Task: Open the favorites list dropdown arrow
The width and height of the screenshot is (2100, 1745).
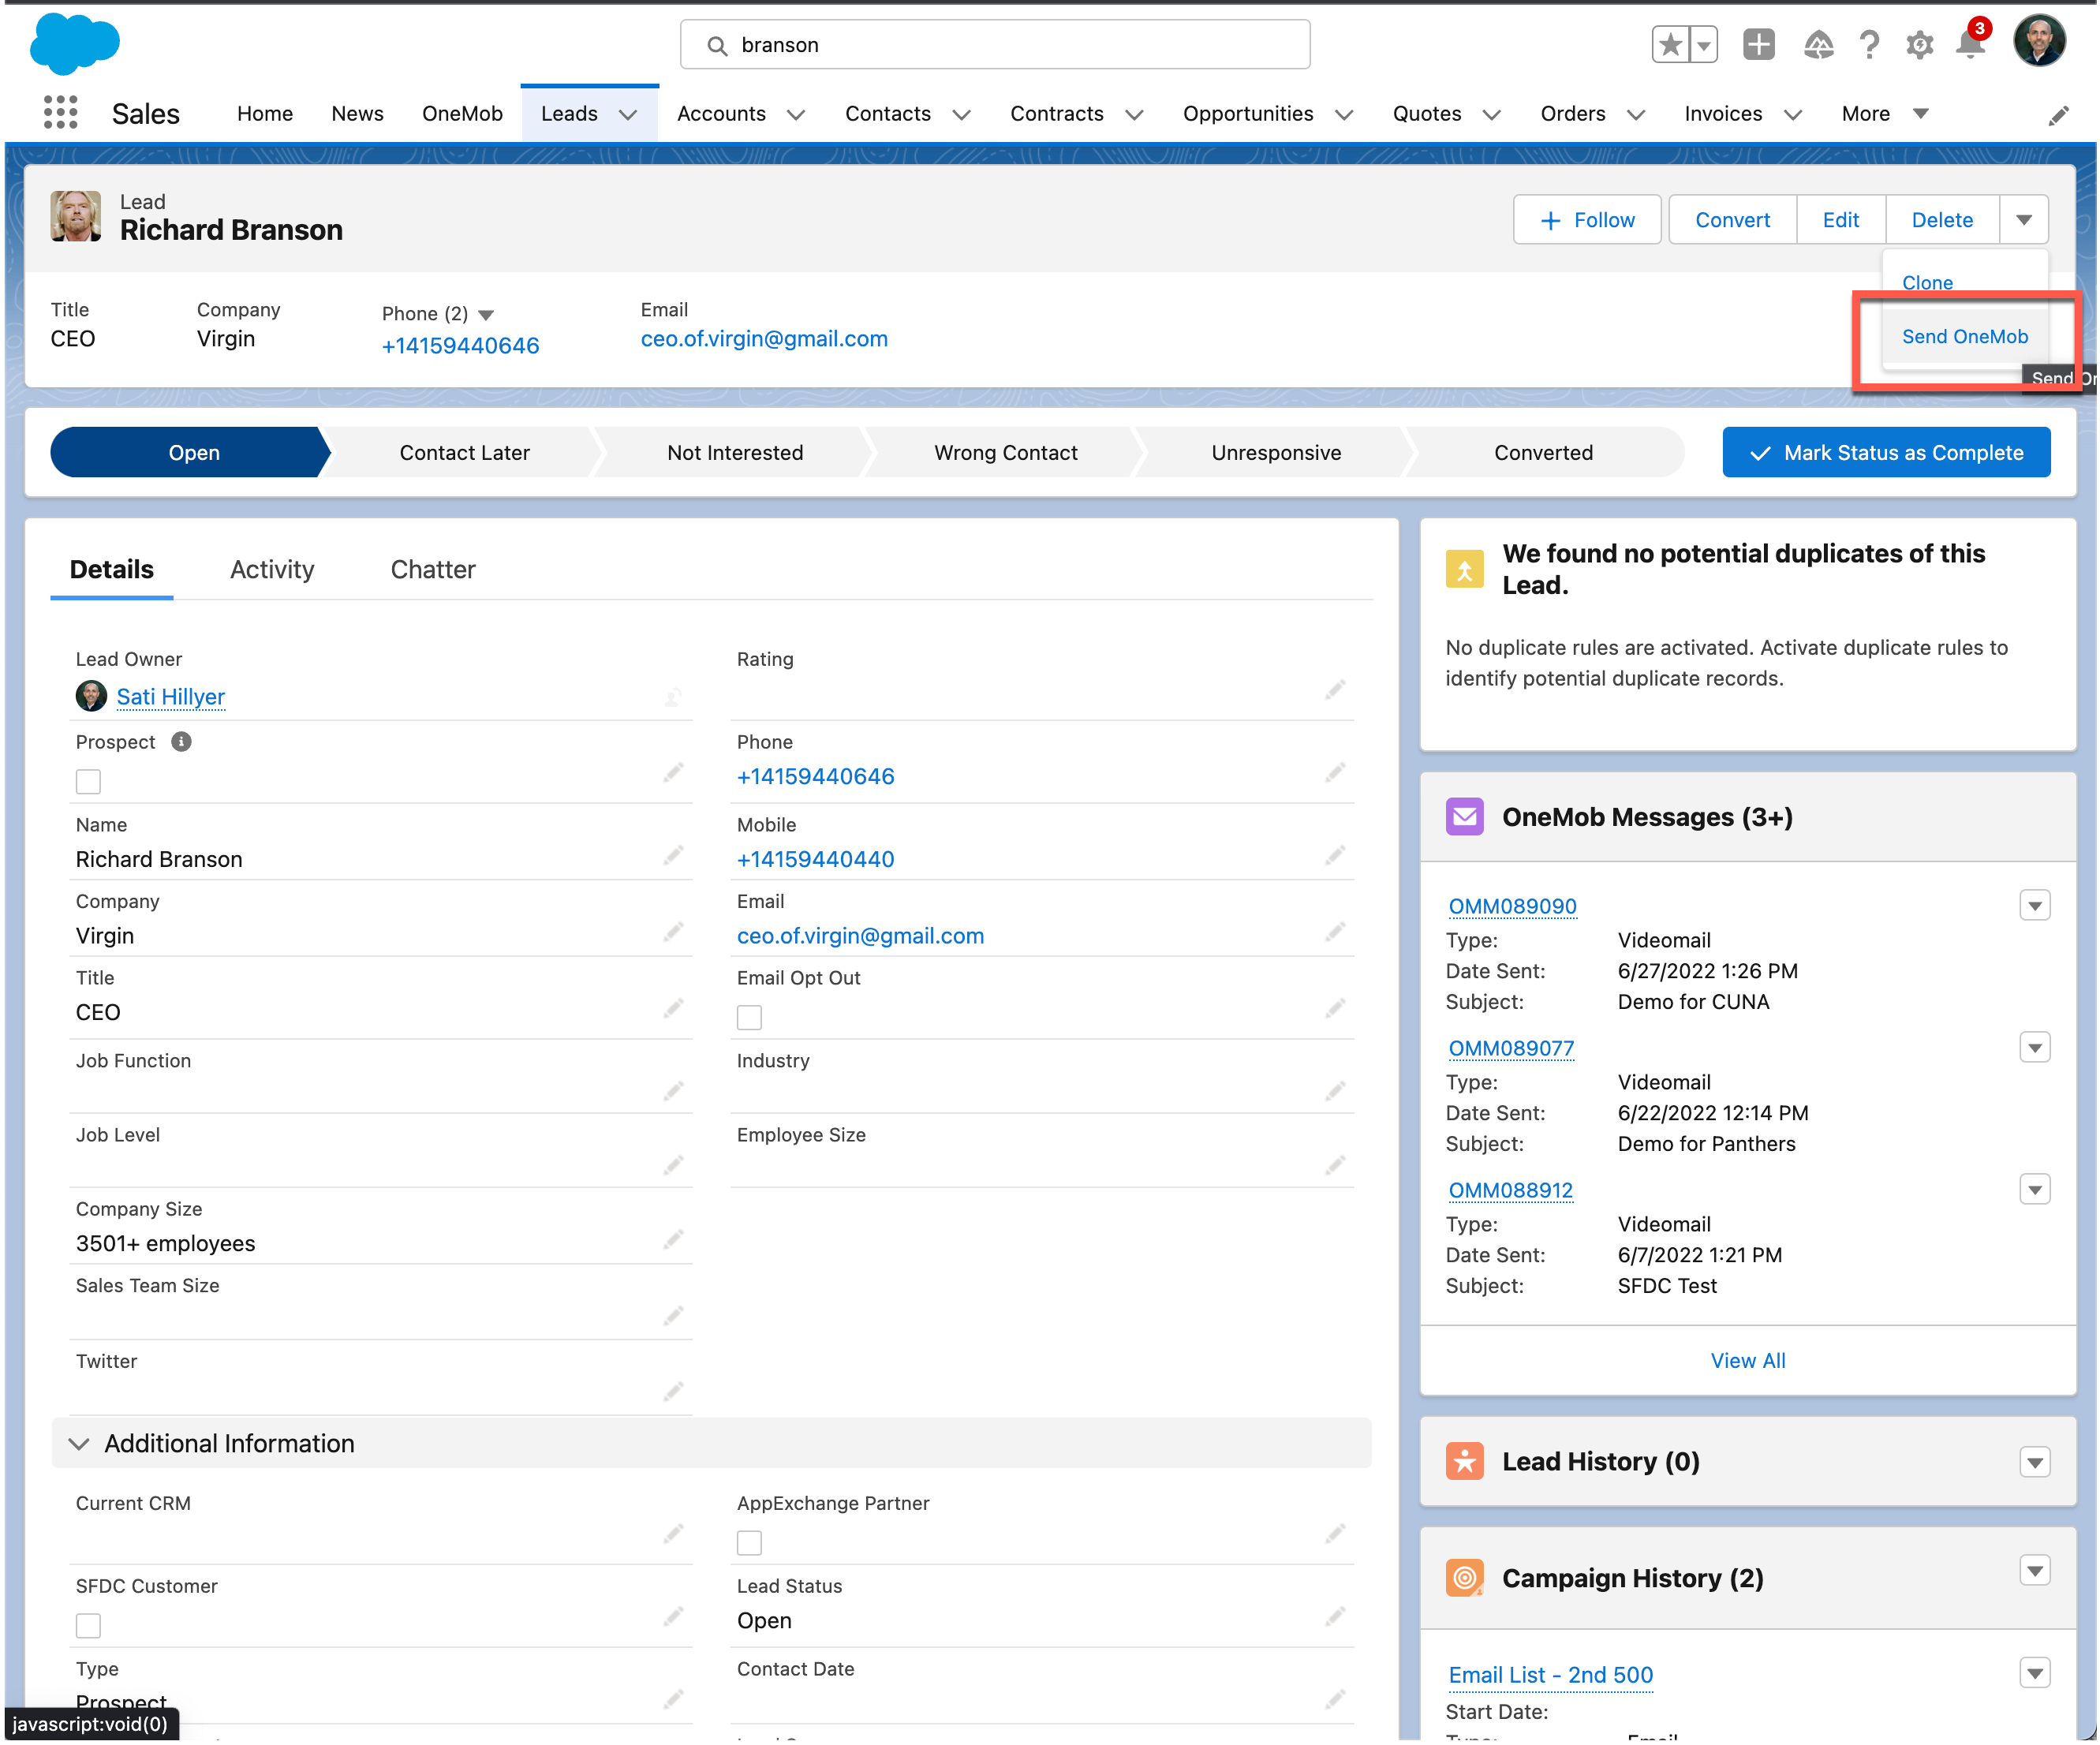Action: pyautogui.click(x=1703, y=44)
